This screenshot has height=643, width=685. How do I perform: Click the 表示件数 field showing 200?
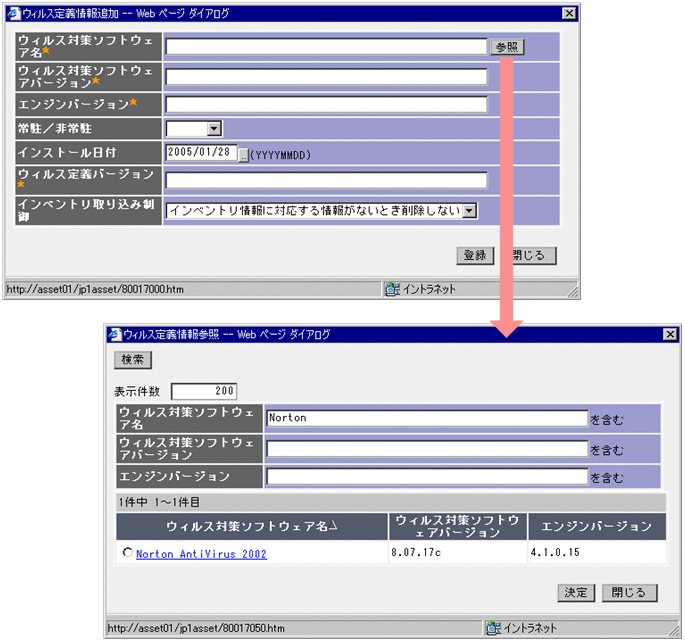[x=204, y=391]
